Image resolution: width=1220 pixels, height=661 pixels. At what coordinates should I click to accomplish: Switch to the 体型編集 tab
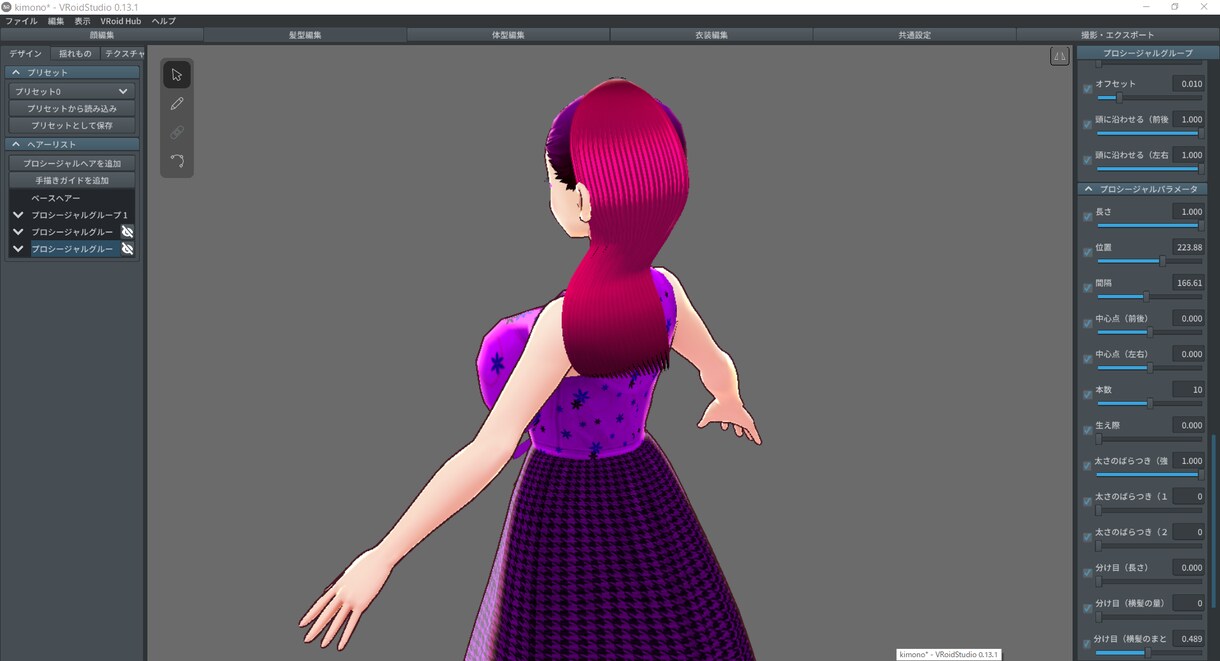(x=508, y=35)
